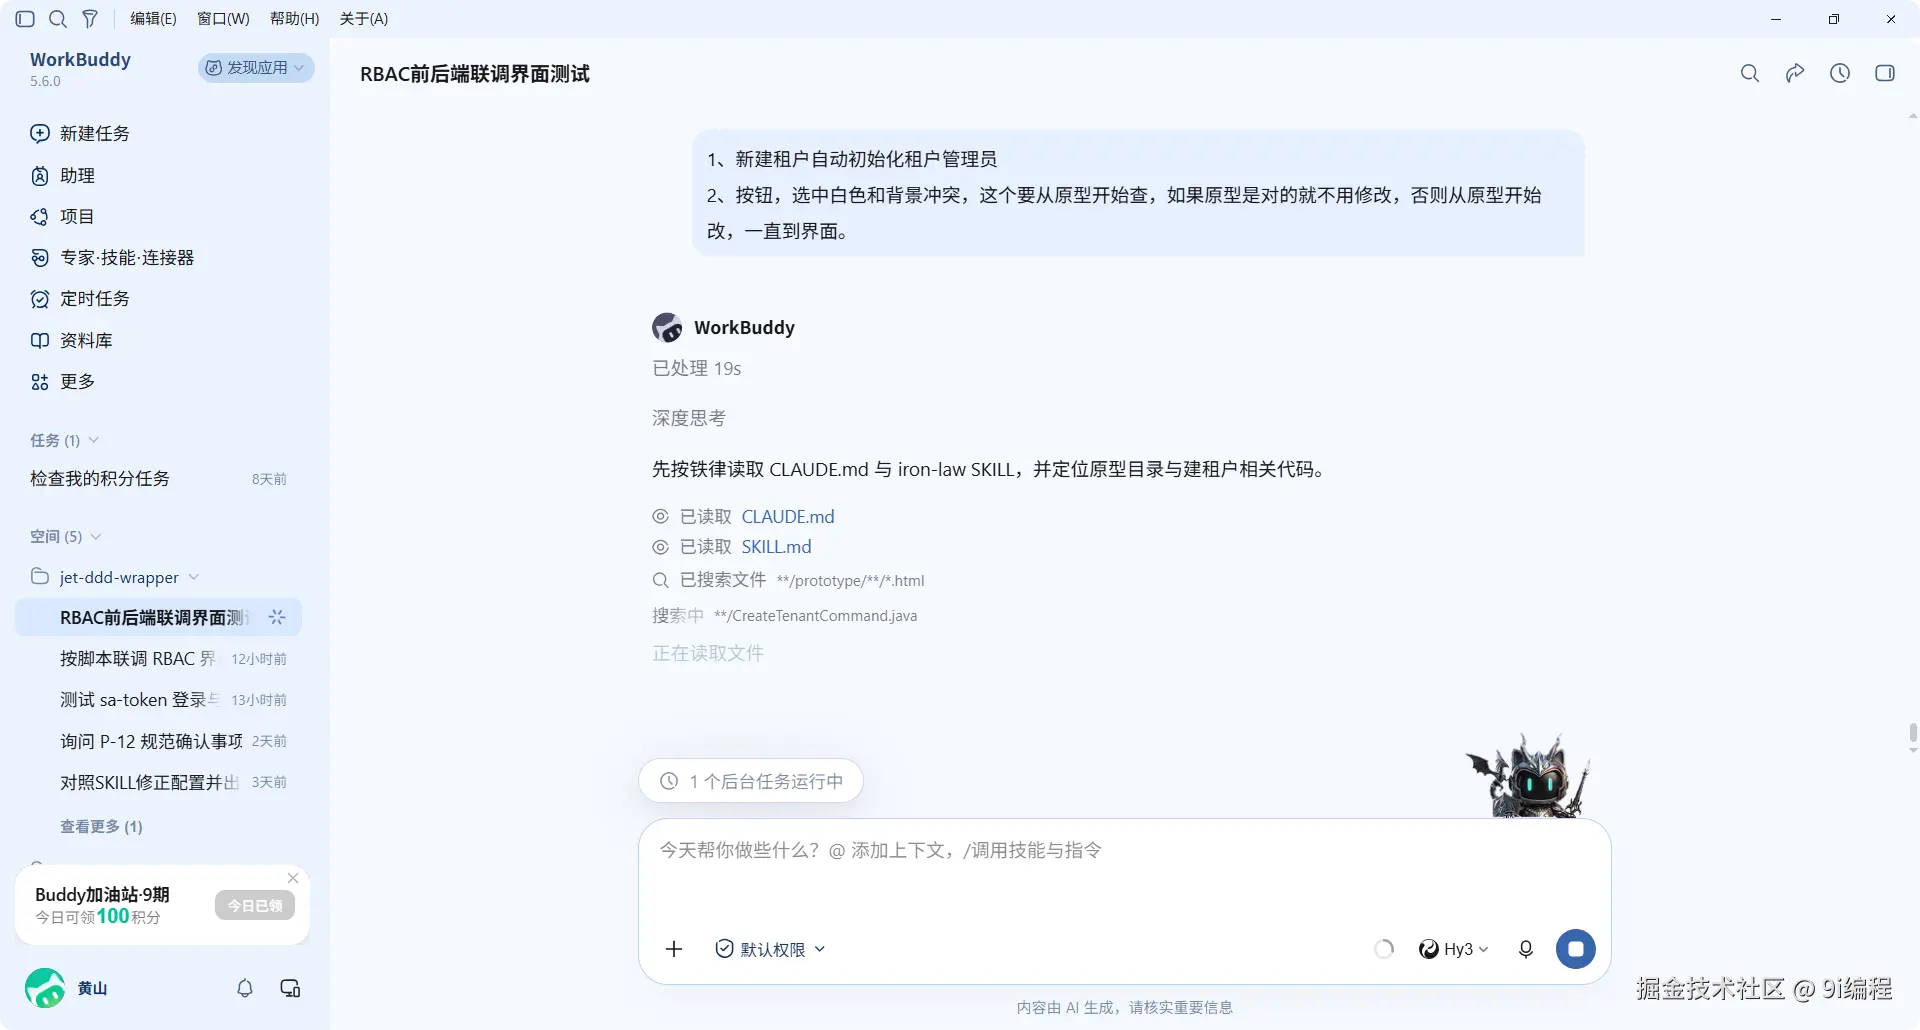Search within the conversation using header magnifier
The image size is (1920, 1030).
[x=1750, y=73]
